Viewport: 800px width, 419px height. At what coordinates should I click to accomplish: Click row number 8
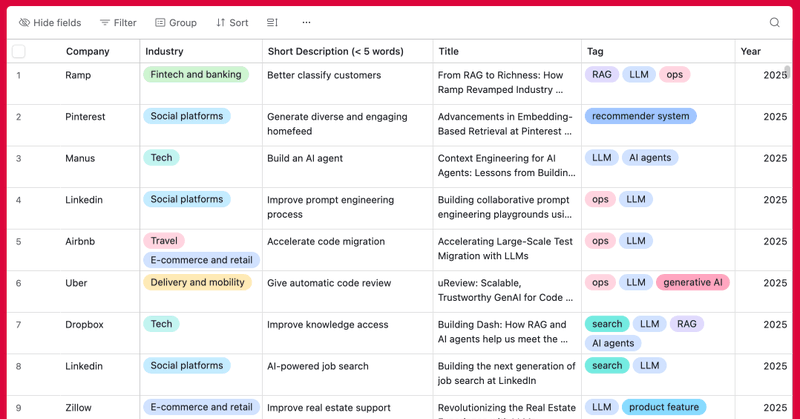click(18, 366)
